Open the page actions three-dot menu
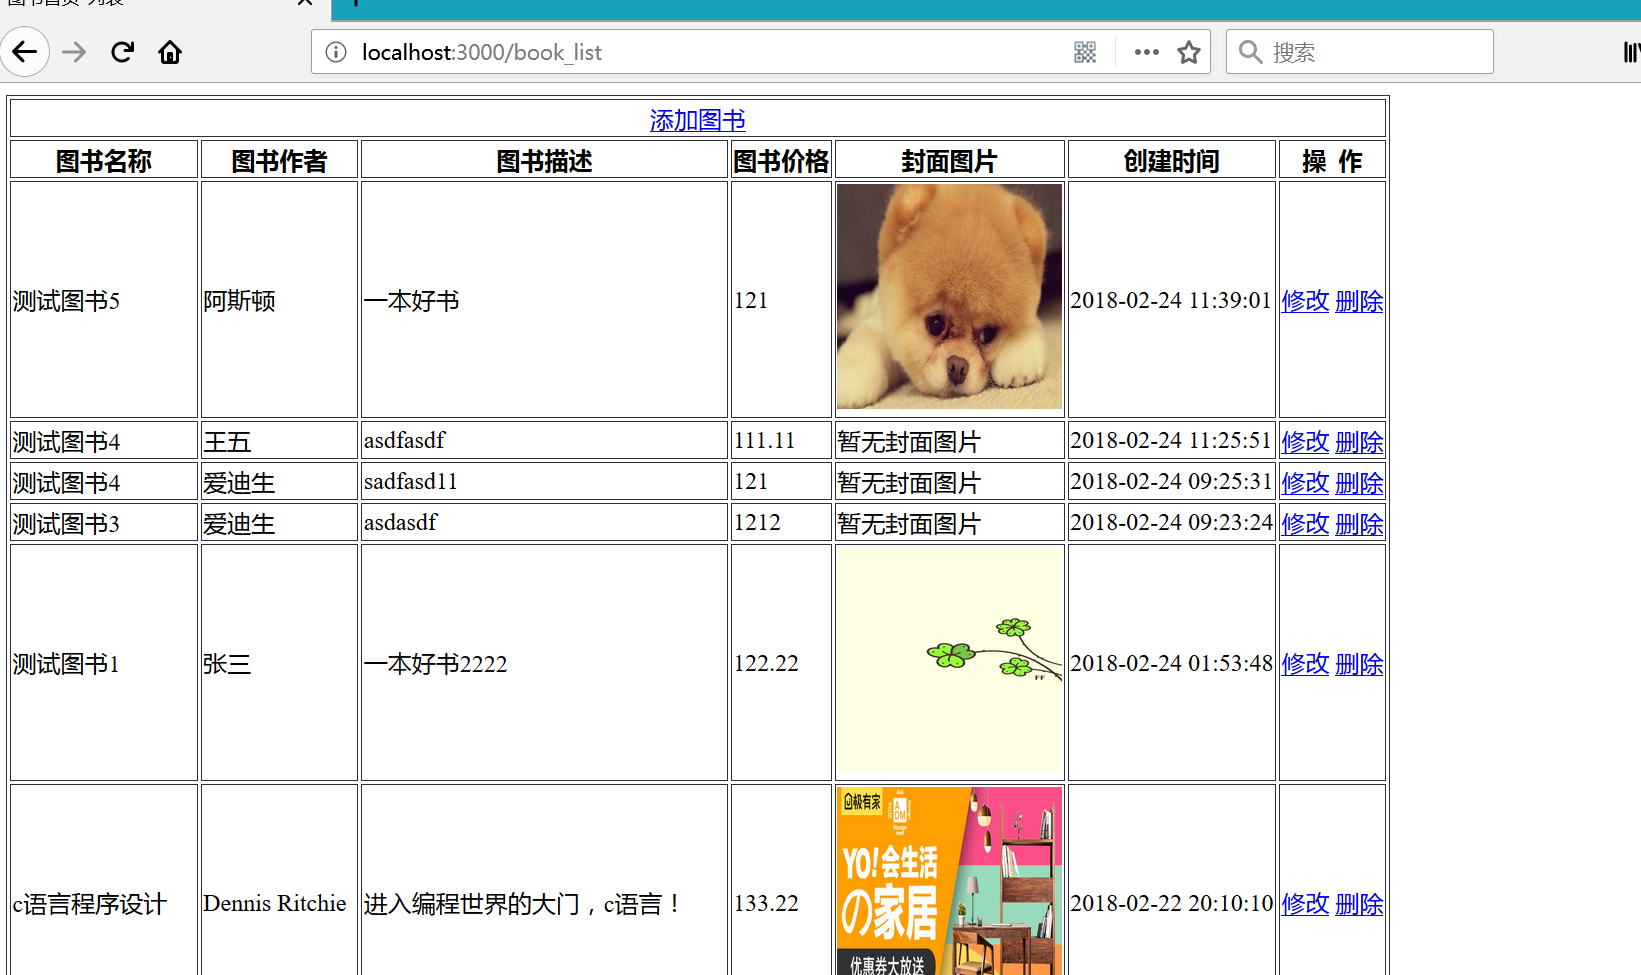 (1146, 52)
